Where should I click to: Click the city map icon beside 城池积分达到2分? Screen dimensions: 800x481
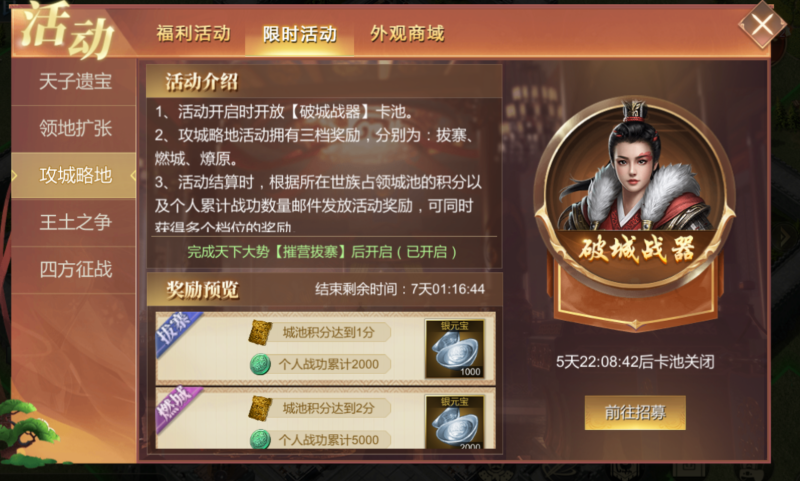pyautogui.click(x=260, y=408)
